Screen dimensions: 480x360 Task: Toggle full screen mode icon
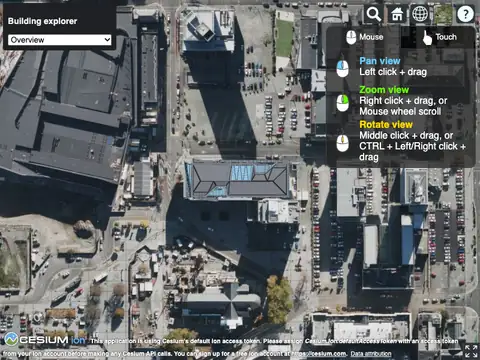tap(471, 351)
